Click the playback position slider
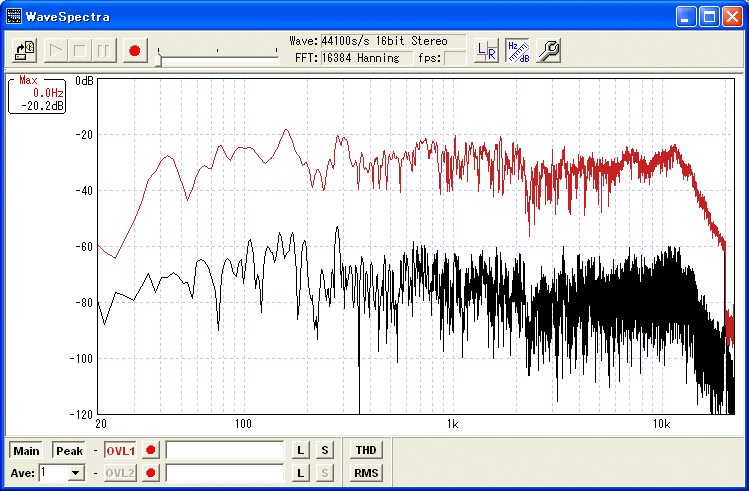The width and height of the screenshot is (749, 491). (x=160, y=59)
